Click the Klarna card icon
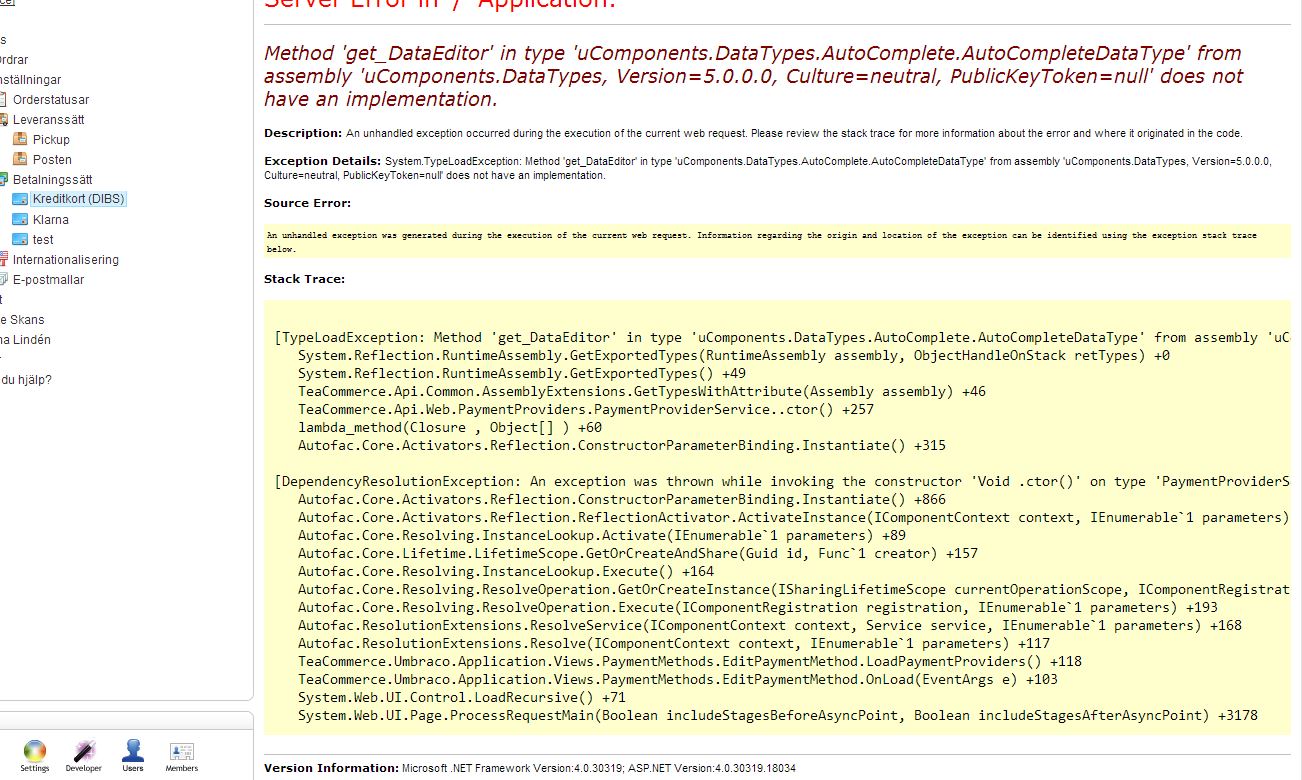This screenshot has height=780, width=1302. pyautogui.click(x=20, y=219)
